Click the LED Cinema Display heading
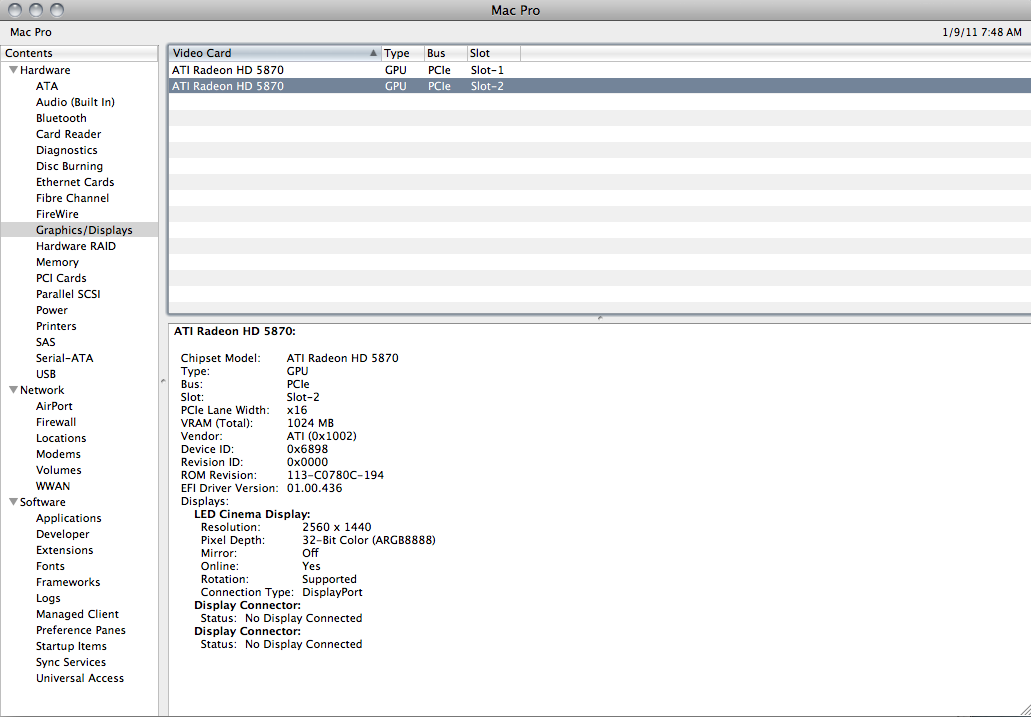 pyautogui.click(x=252, y=514)
